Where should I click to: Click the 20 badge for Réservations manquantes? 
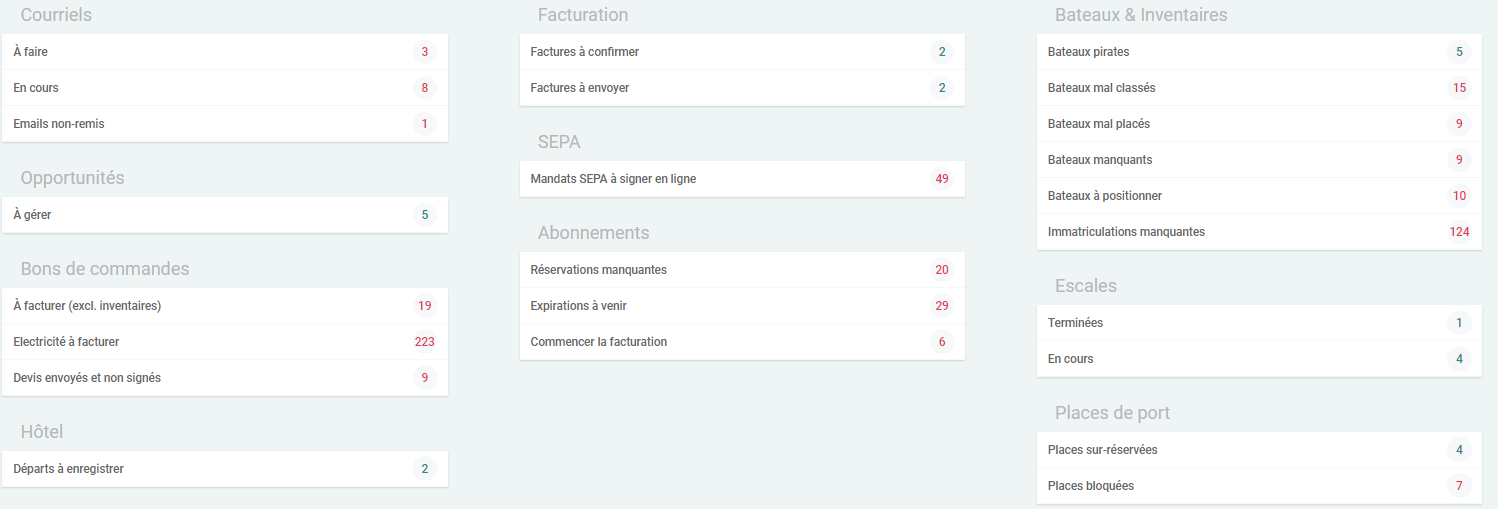941,270
